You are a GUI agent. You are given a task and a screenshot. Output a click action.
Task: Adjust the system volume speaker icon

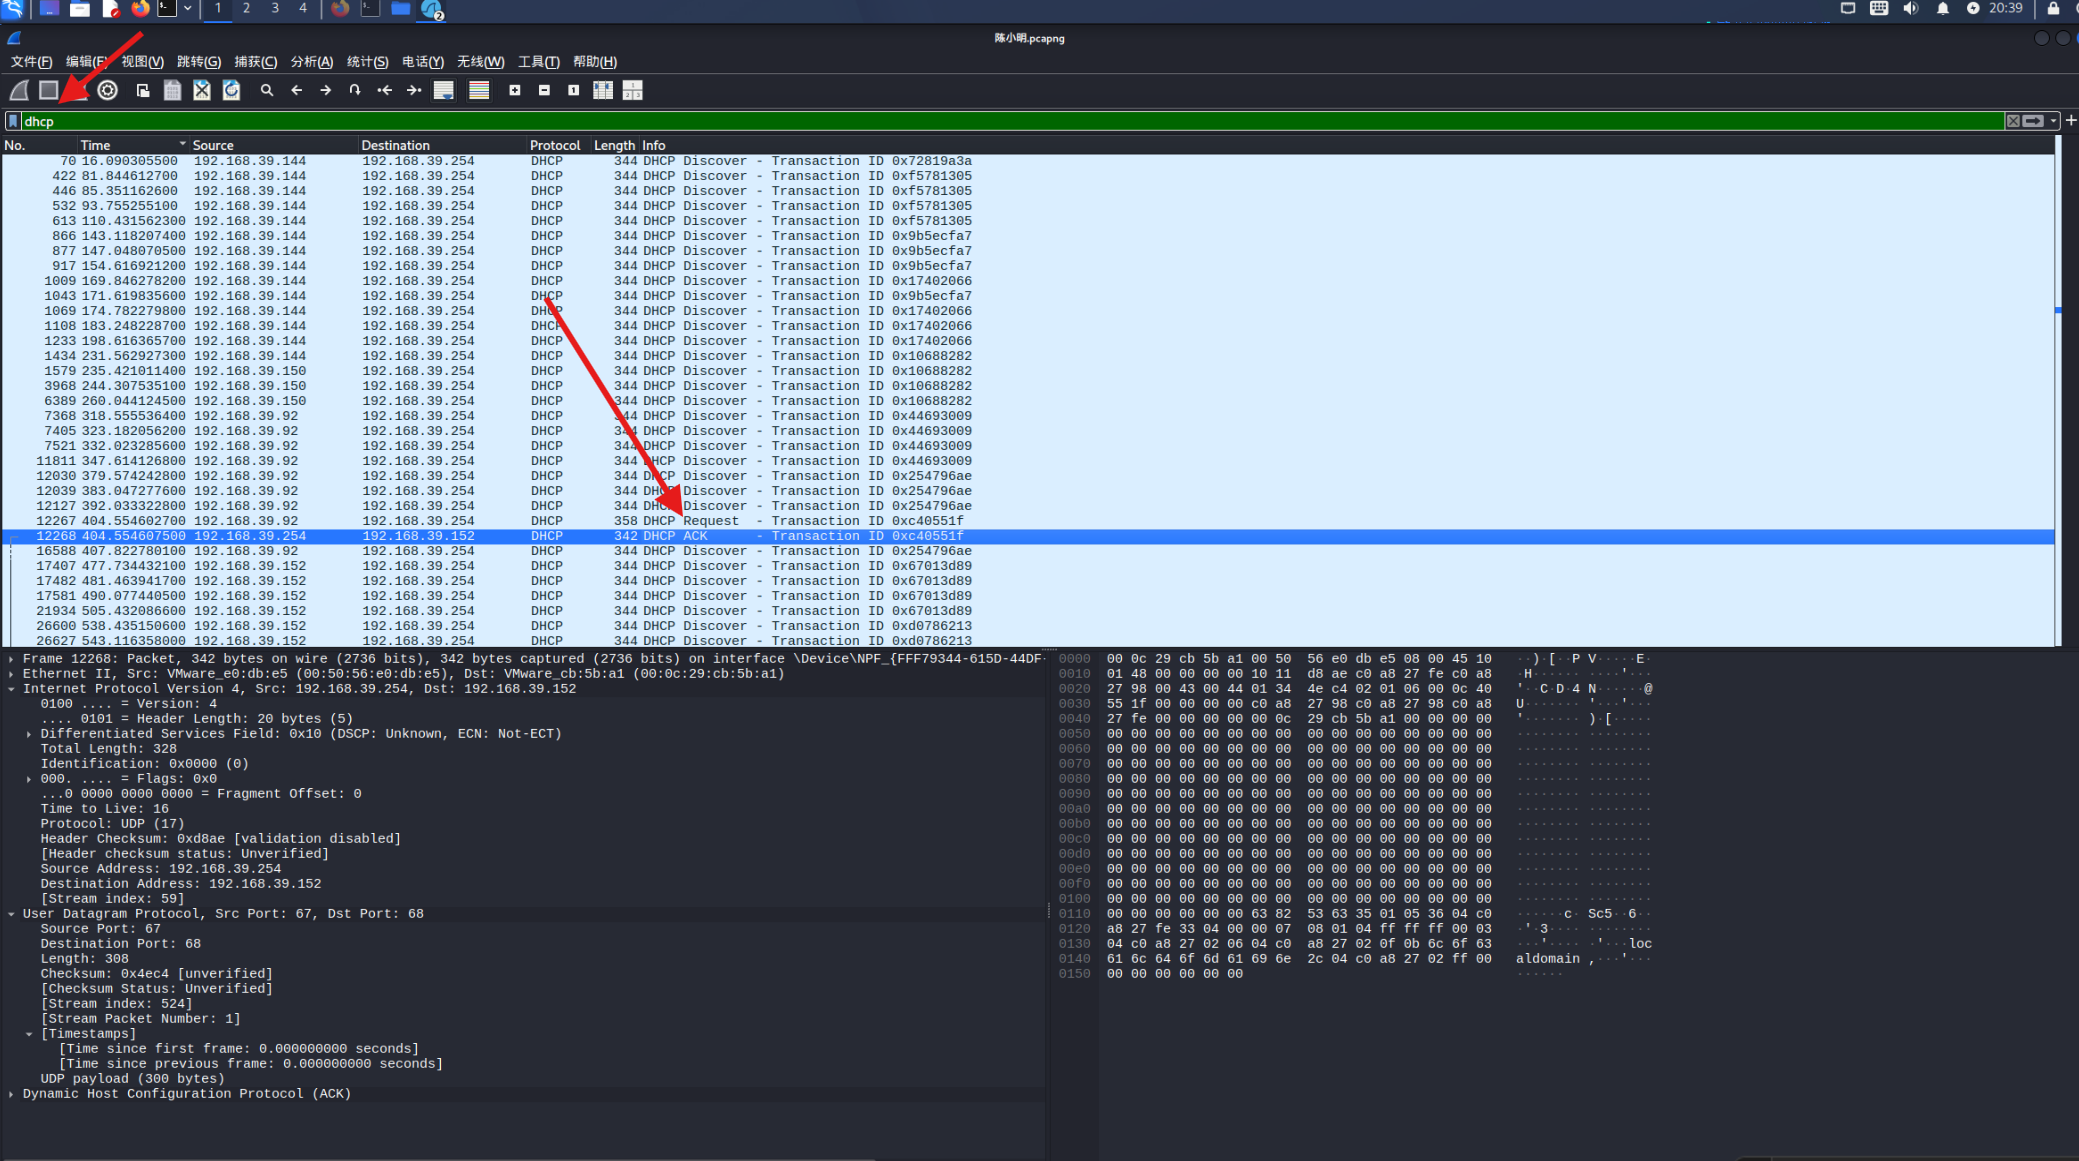tap(1911, 8)
